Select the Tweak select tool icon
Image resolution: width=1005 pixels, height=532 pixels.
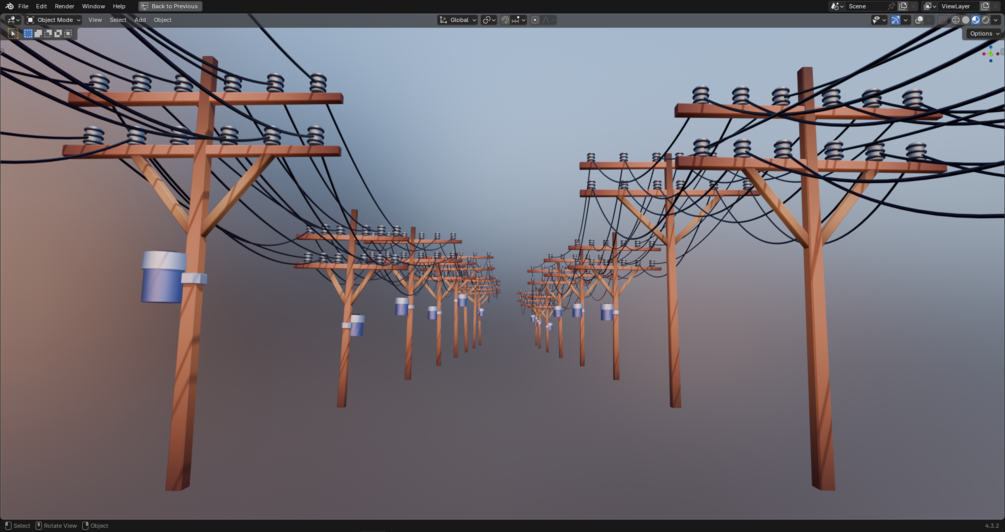click(13, 33)
